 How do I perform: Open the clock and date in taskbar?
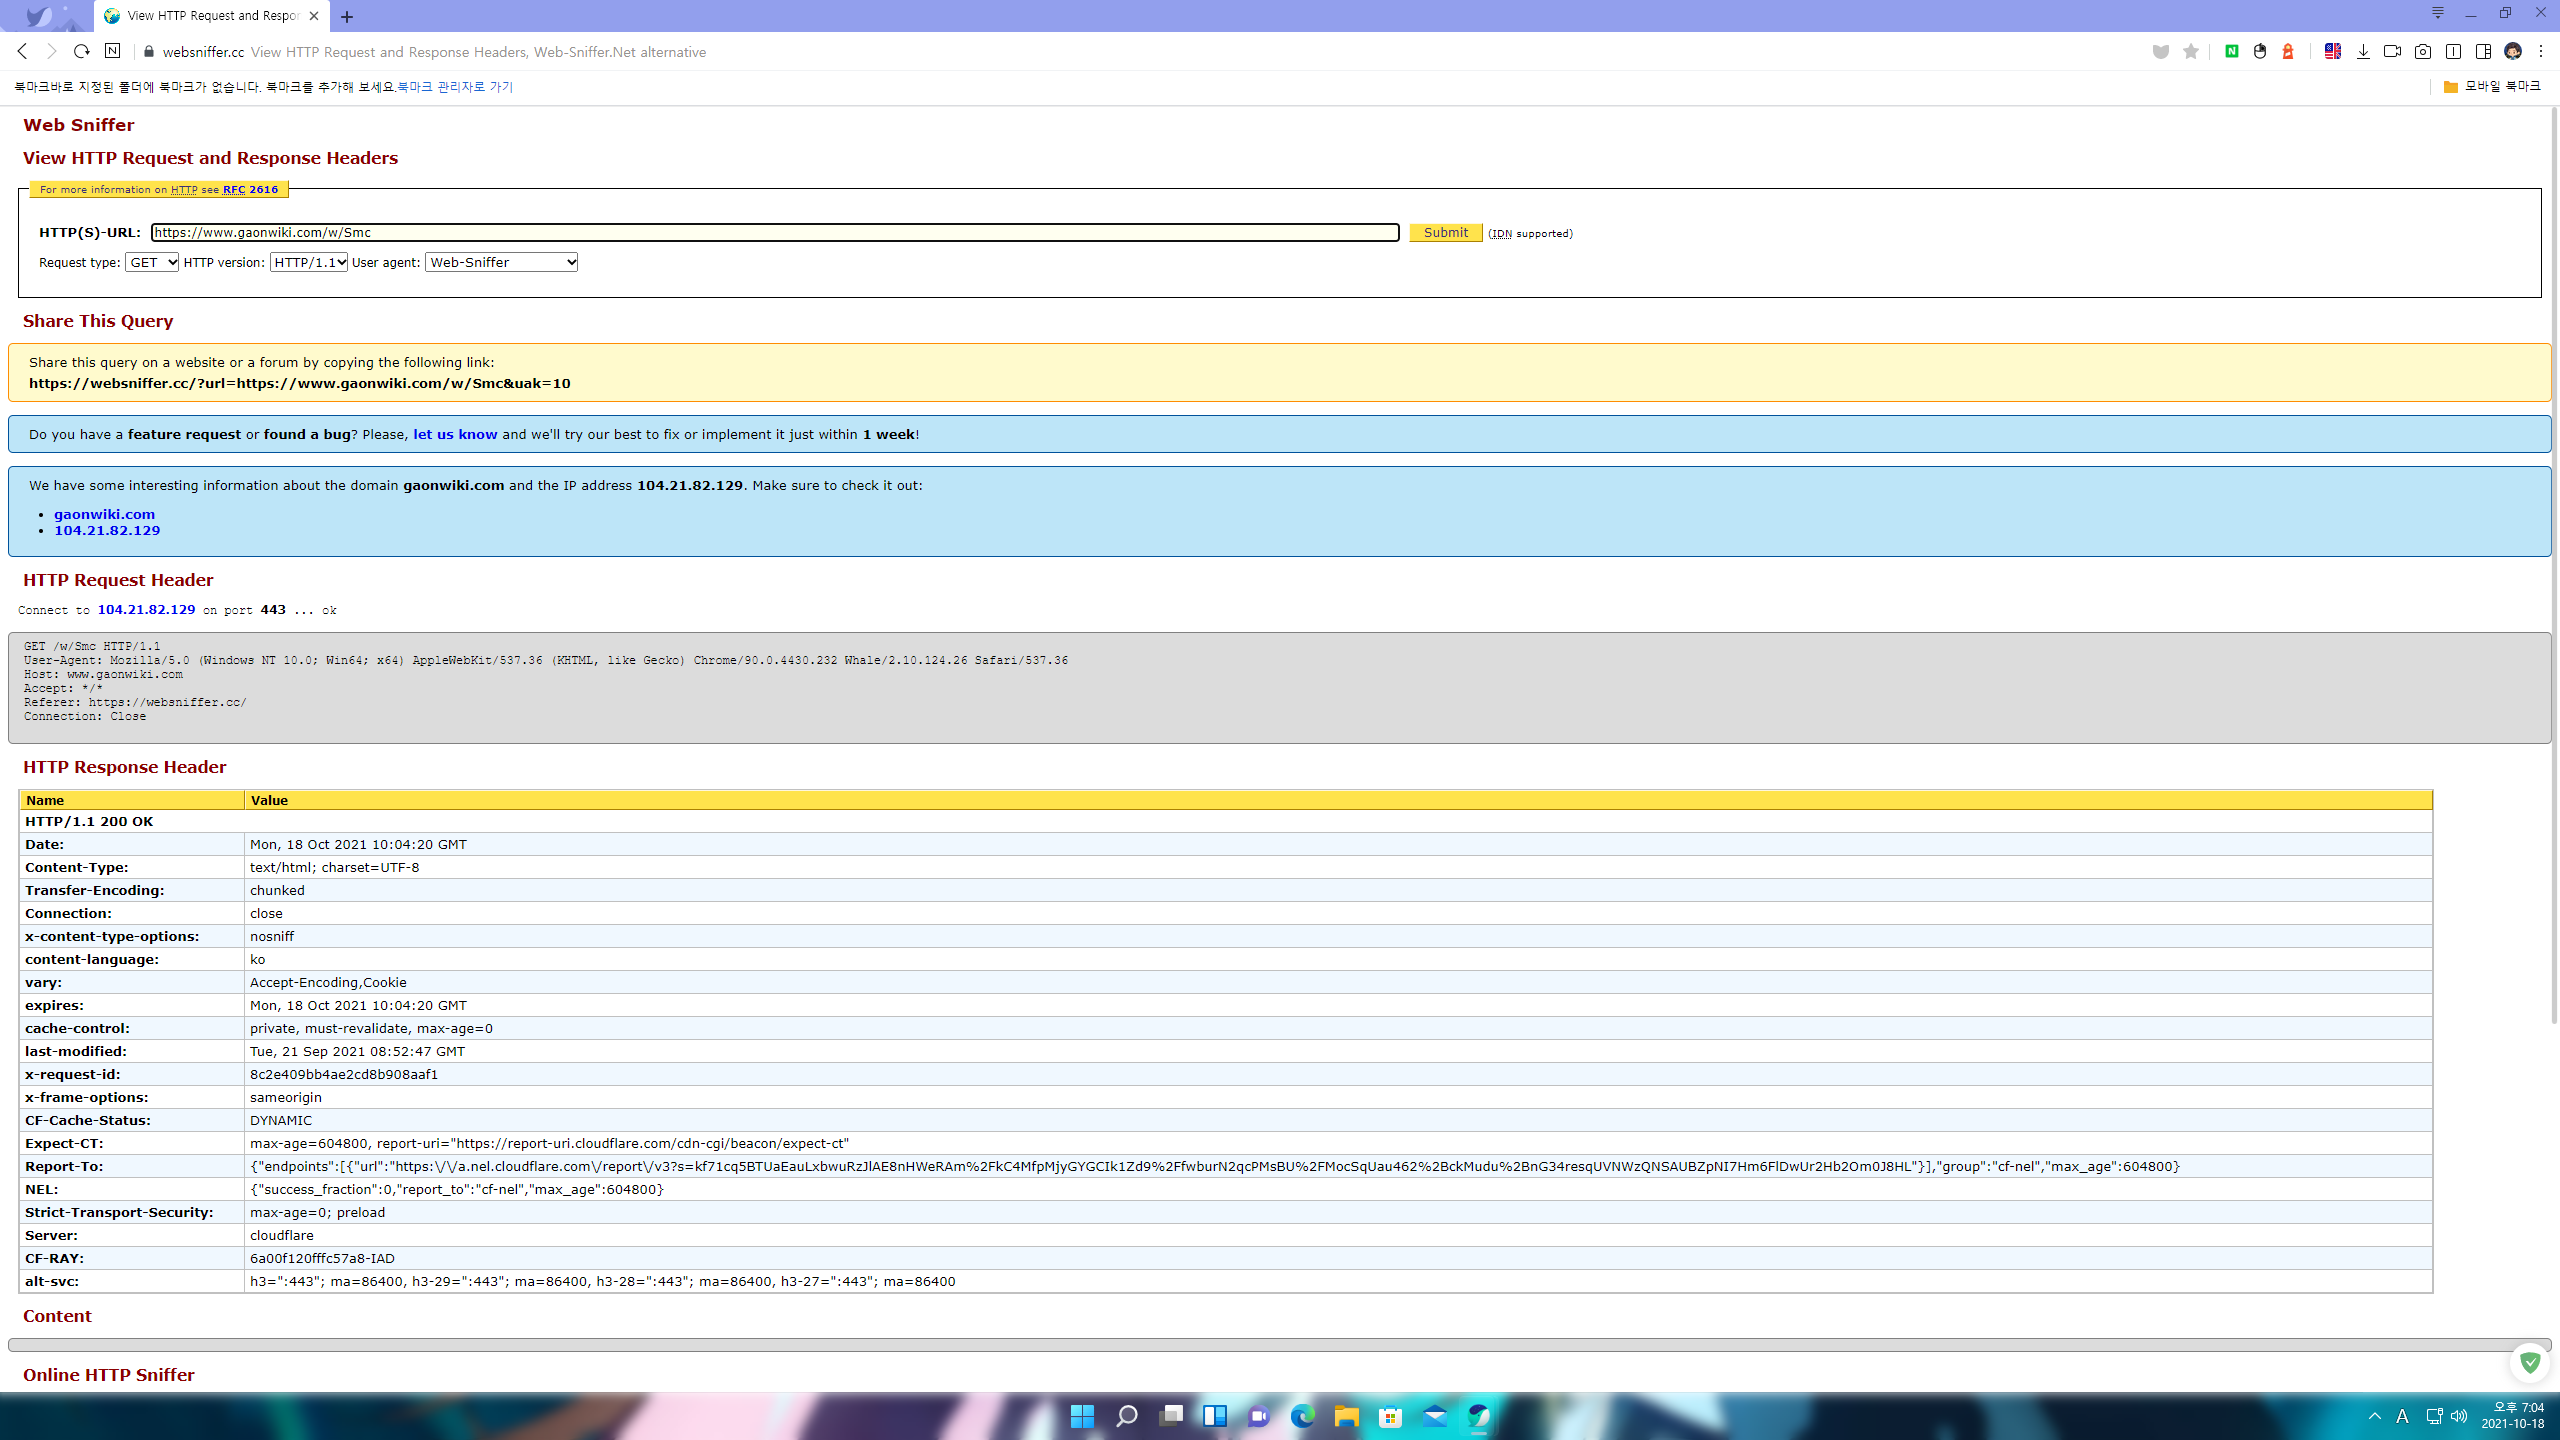tap(2513, 1416)
